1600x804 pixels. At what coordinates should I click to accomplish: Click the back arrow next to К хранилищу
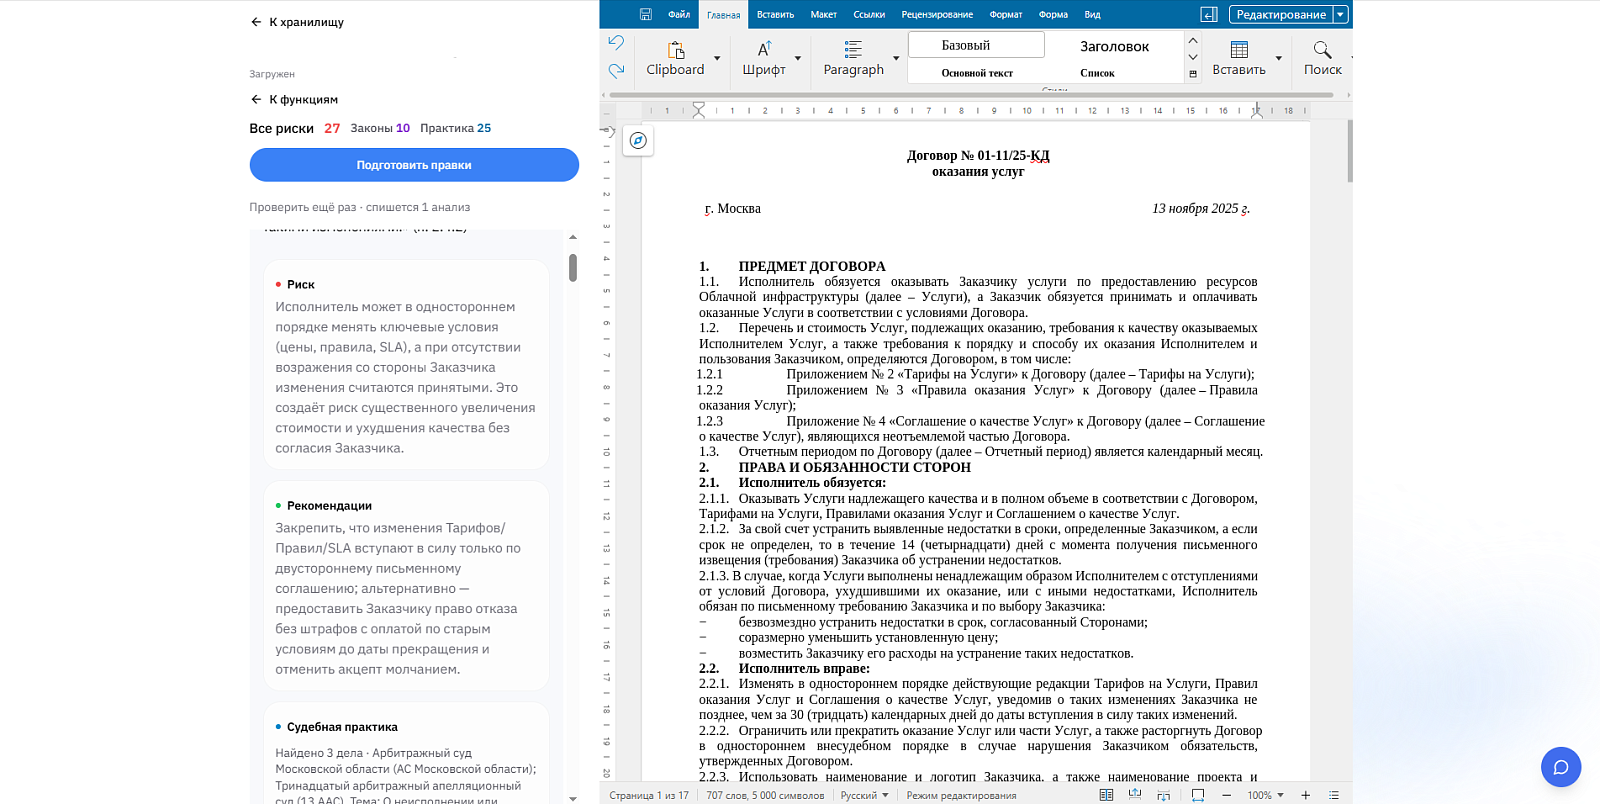tap(256, 22)
